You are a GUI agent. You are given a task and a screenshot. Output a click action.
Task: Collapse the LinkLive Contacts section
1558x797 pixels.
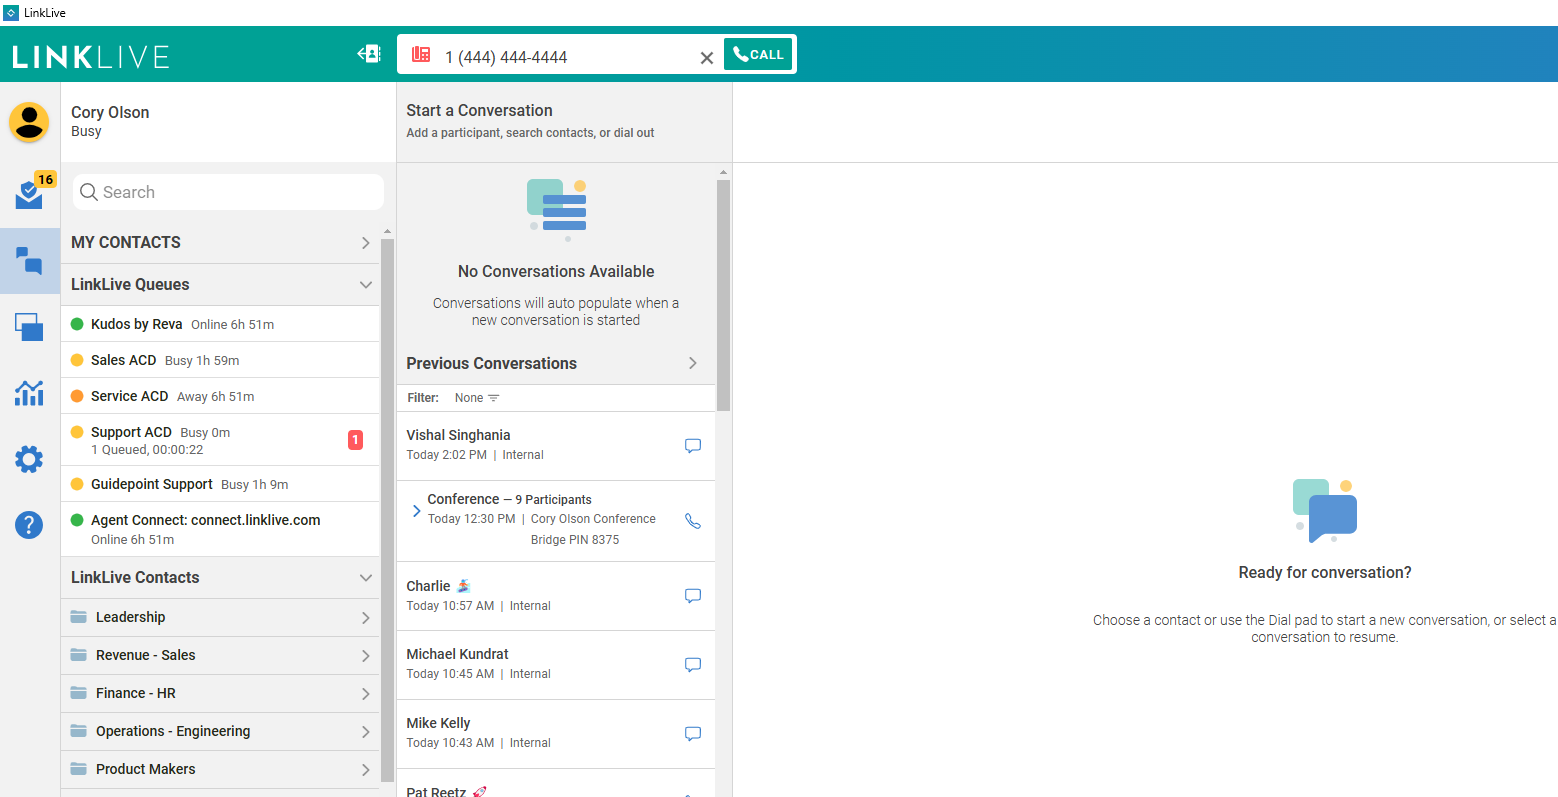click(365, 578)
